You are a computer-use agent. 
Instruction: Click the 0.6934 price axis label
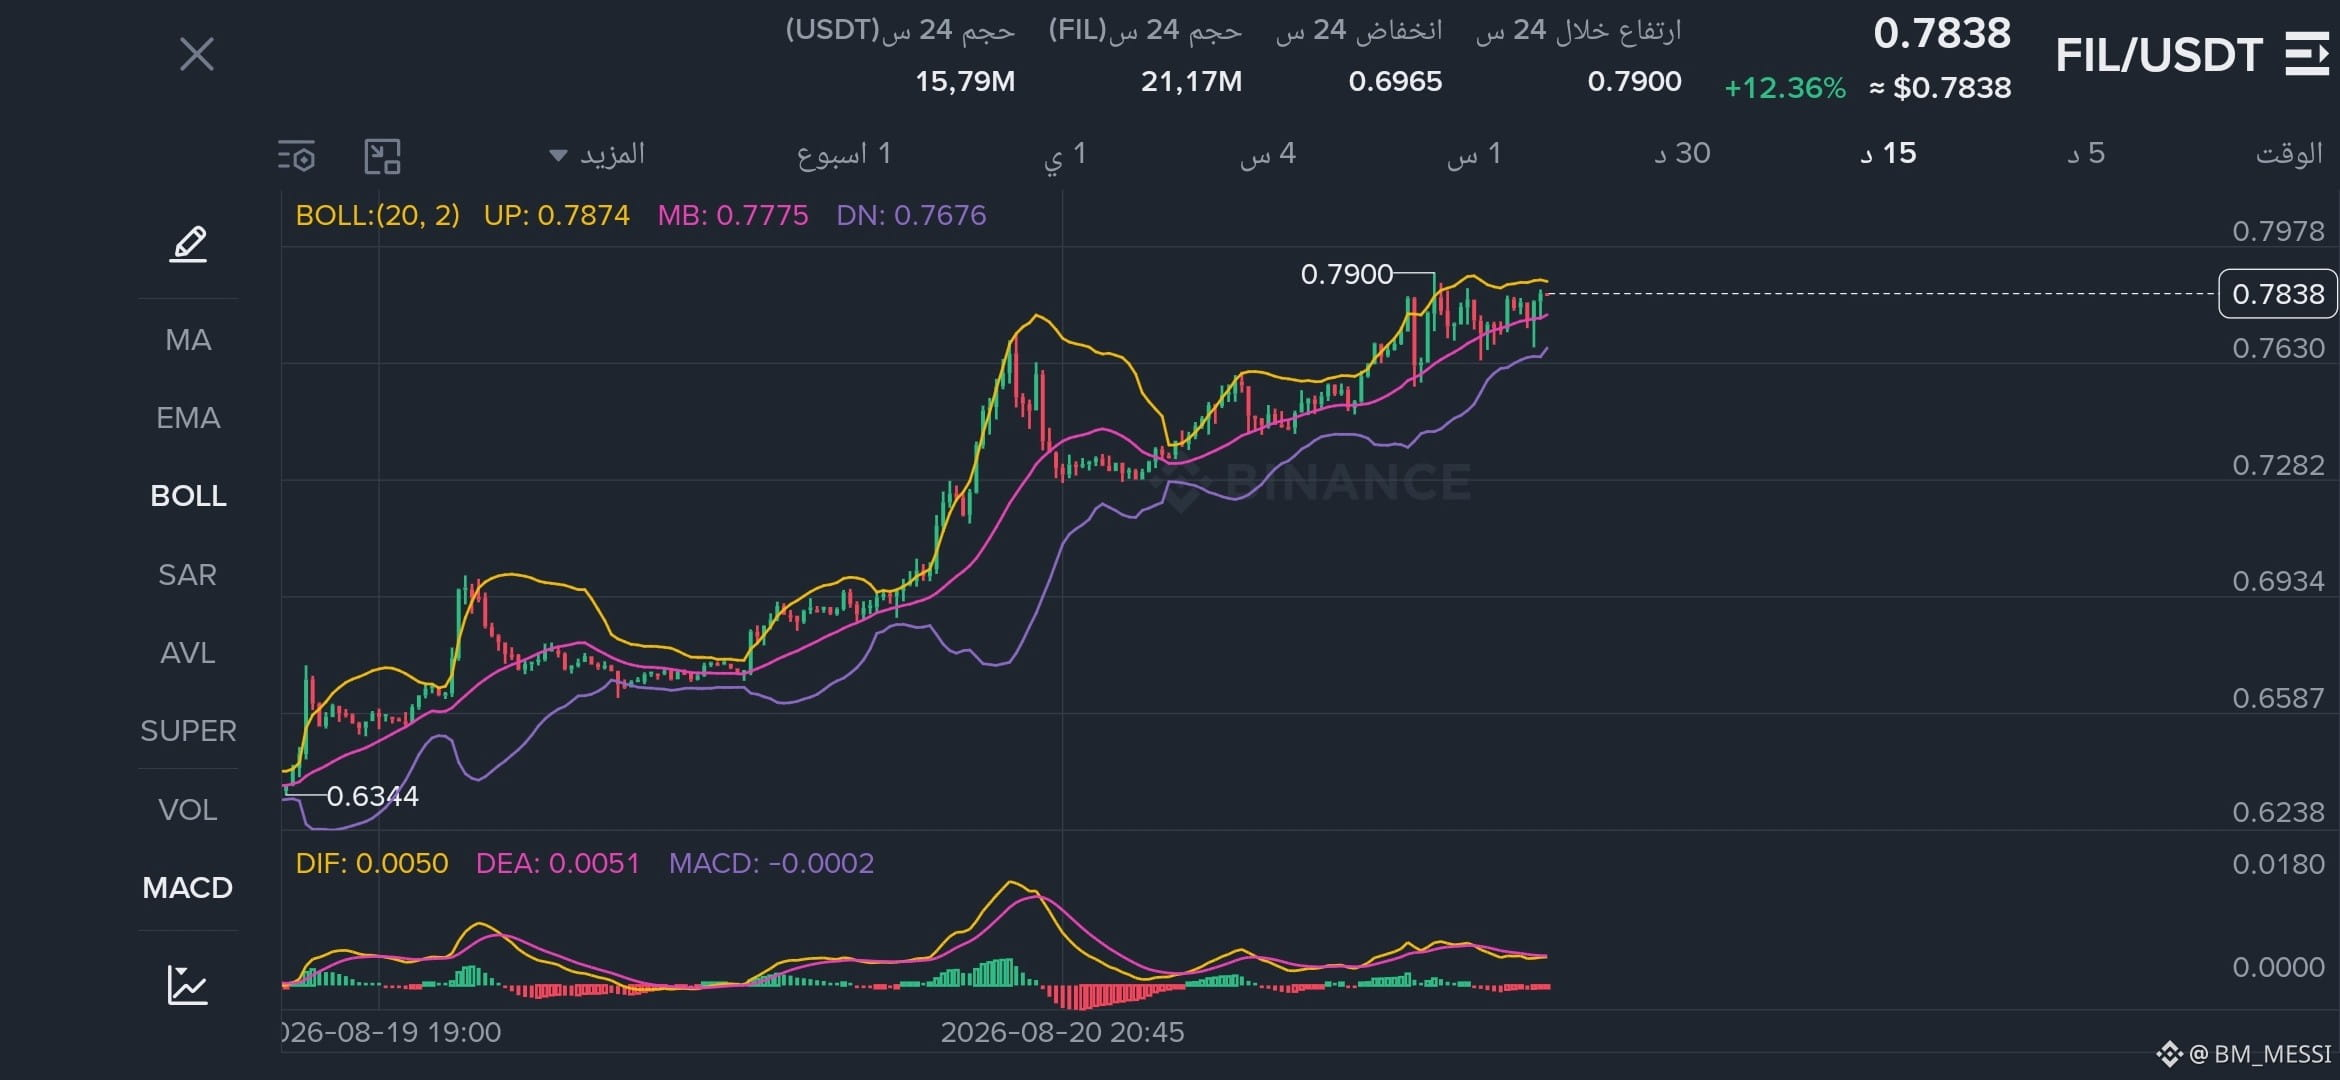(2278, 581)
